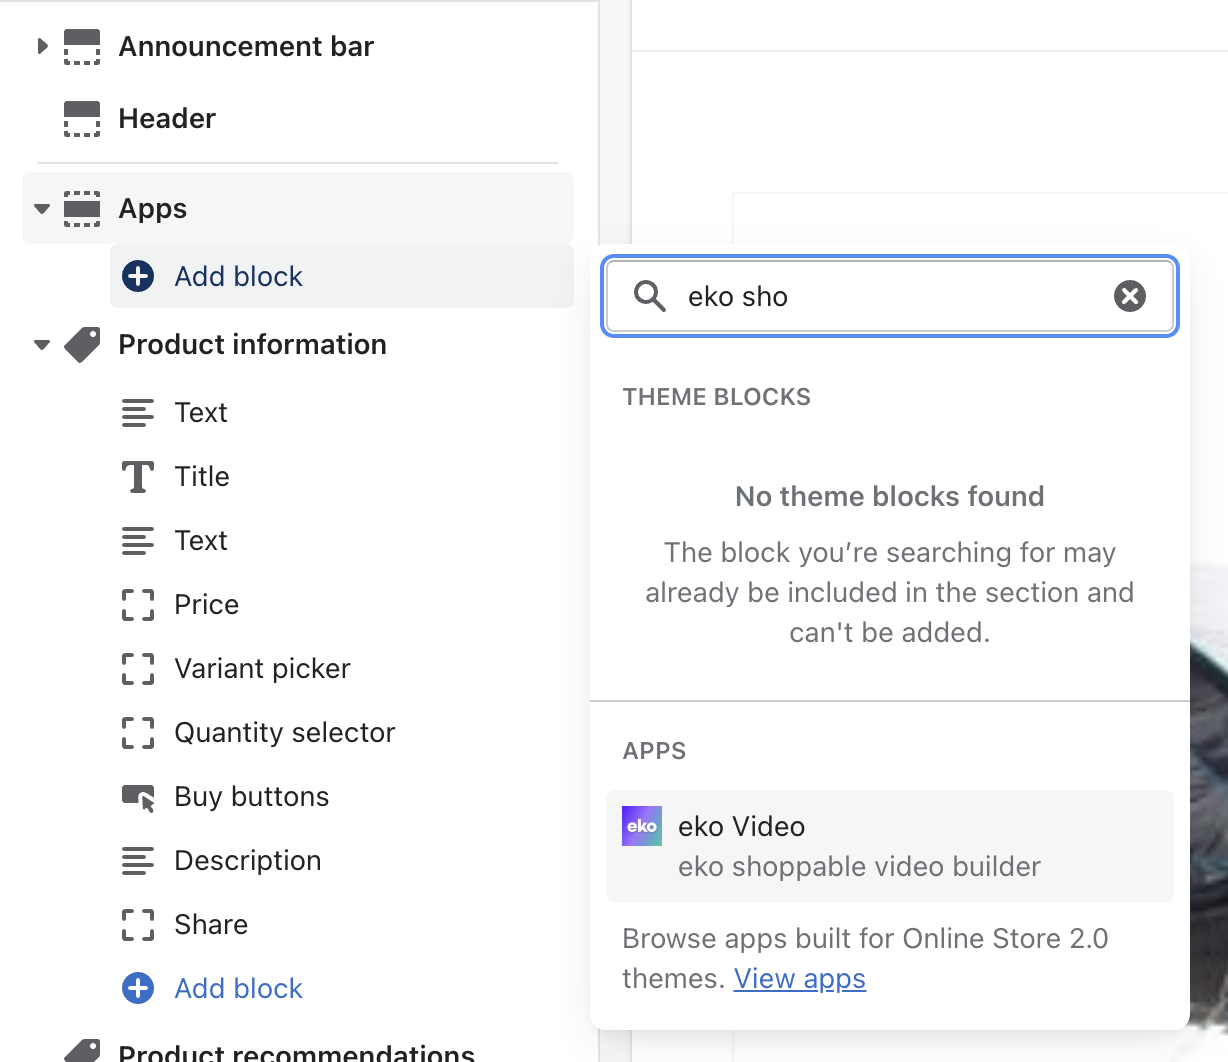Select the Quantity selector block
Image resolution: width=1228 pixels, height=1062 pixels.
pyautogui.click(x=284, y=732)
